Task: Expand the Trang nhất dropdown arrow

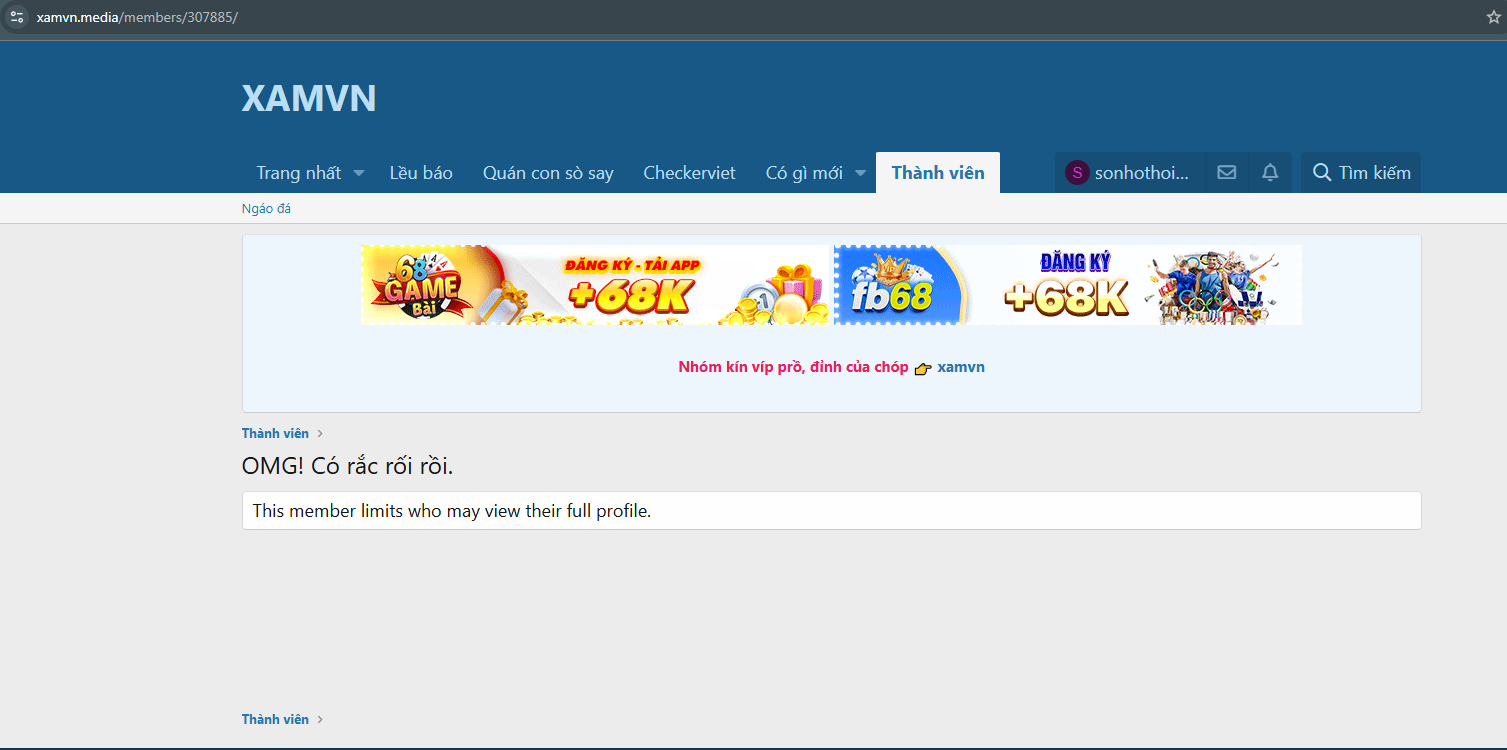Action: pos(359,174)
